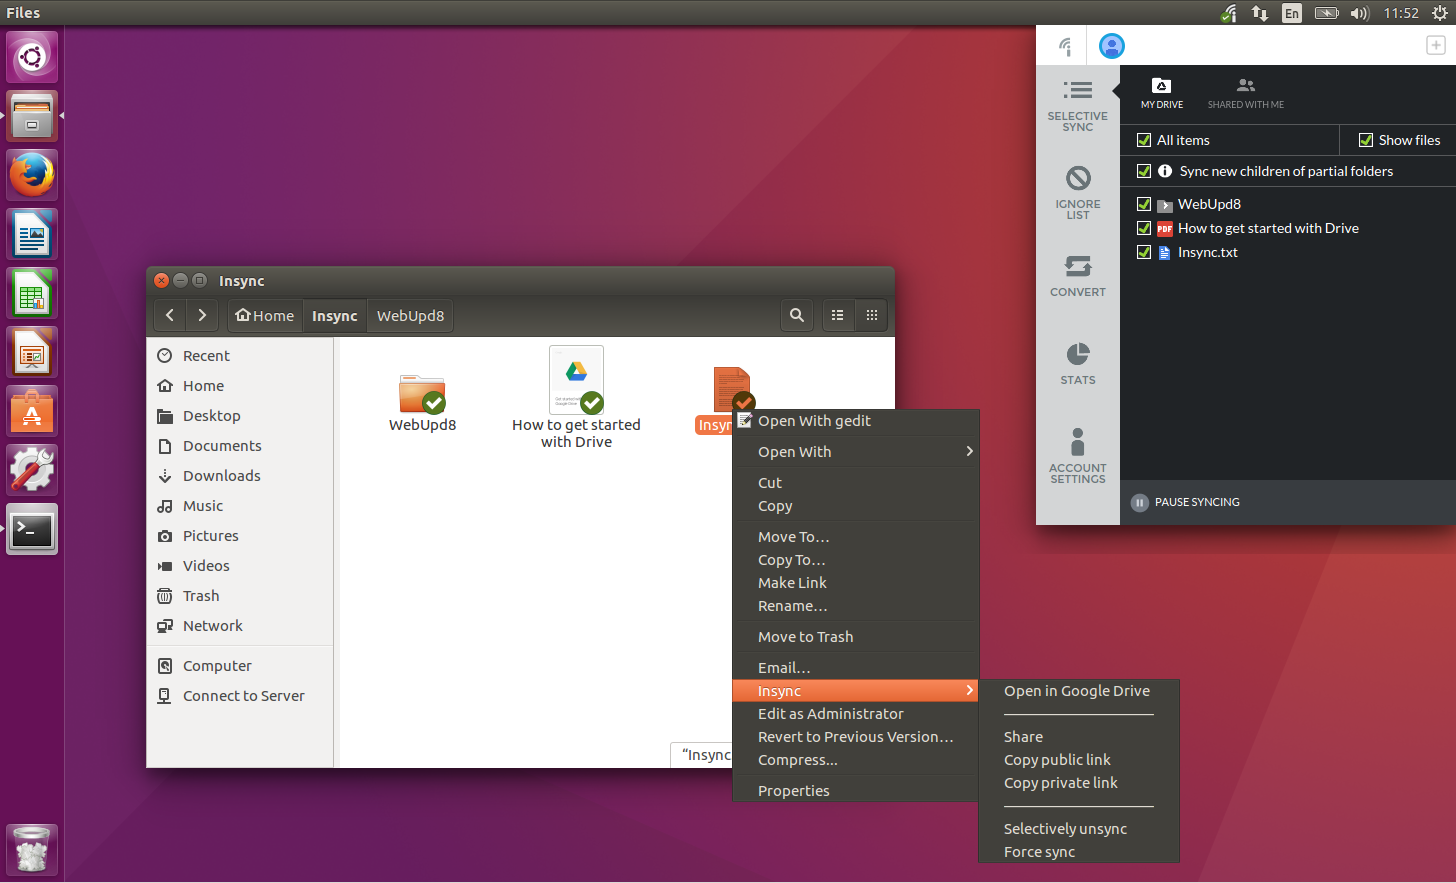Image resolution: width=1456 pixels, height=883 pixels.
Task: Click the Insync feed icon beside avatar
Action: tap(1065, 46)
